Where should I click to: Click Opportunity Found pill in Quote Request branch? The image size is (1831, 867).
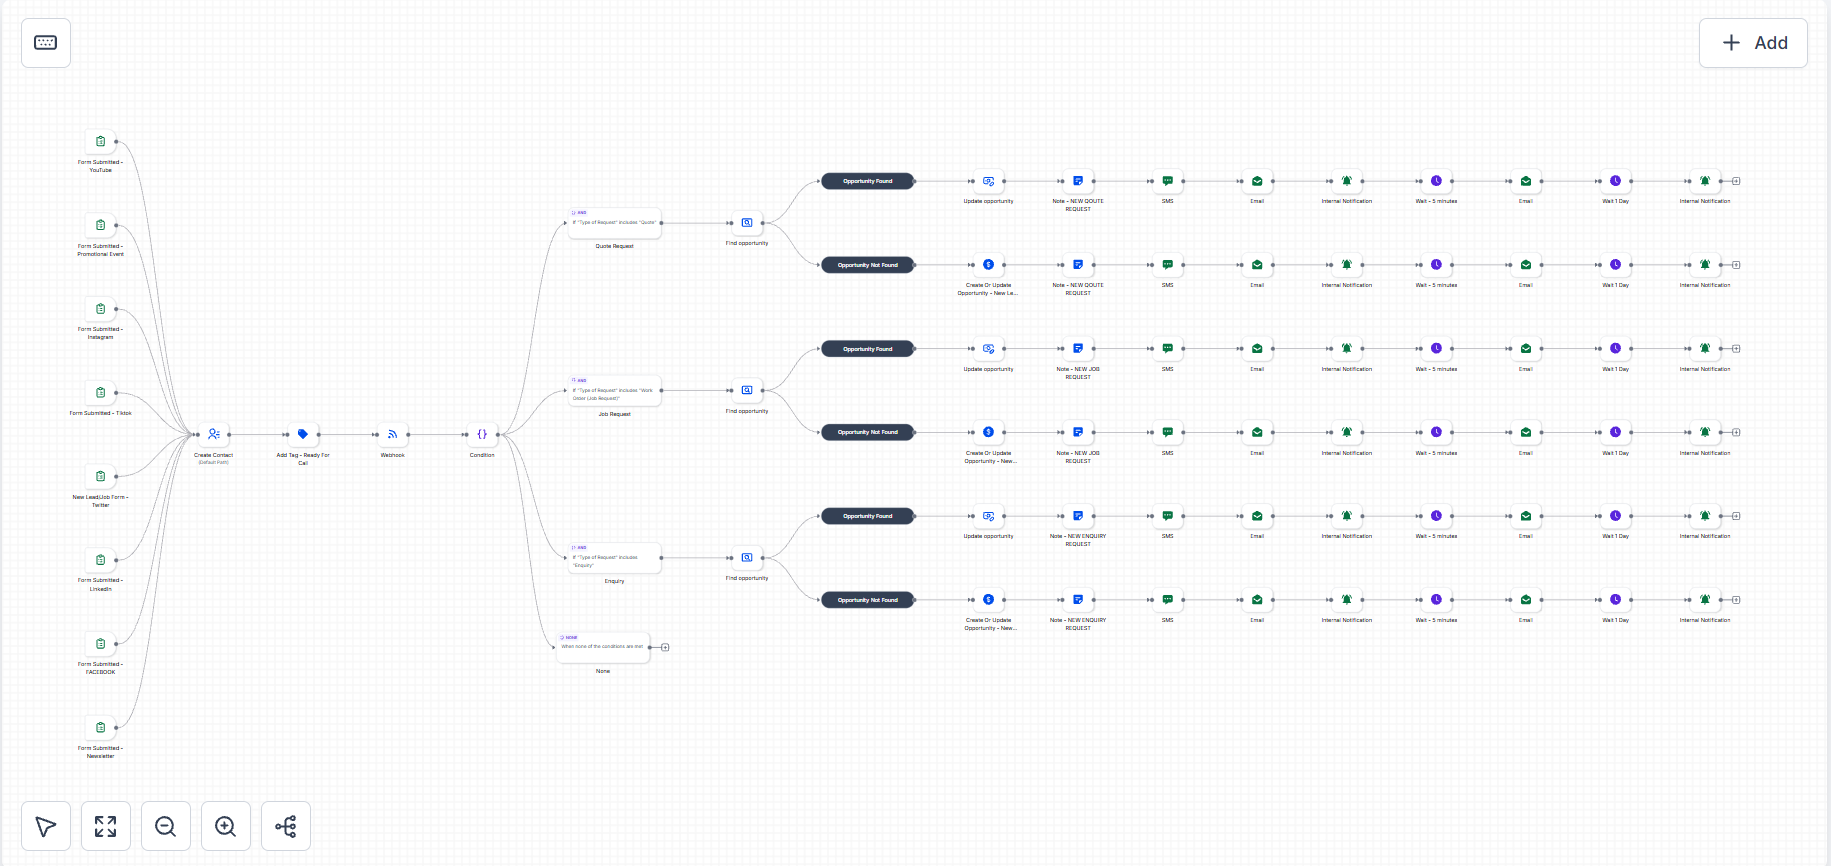(x=868, y=181)
